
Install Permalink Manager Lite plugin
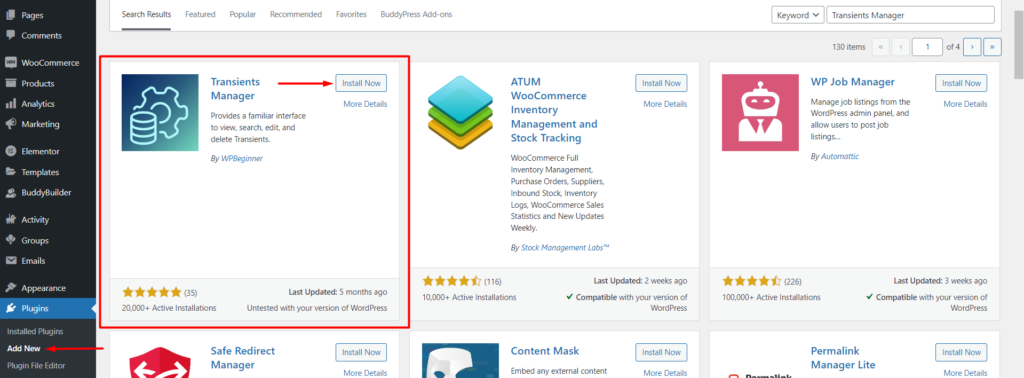click(961, 352)
